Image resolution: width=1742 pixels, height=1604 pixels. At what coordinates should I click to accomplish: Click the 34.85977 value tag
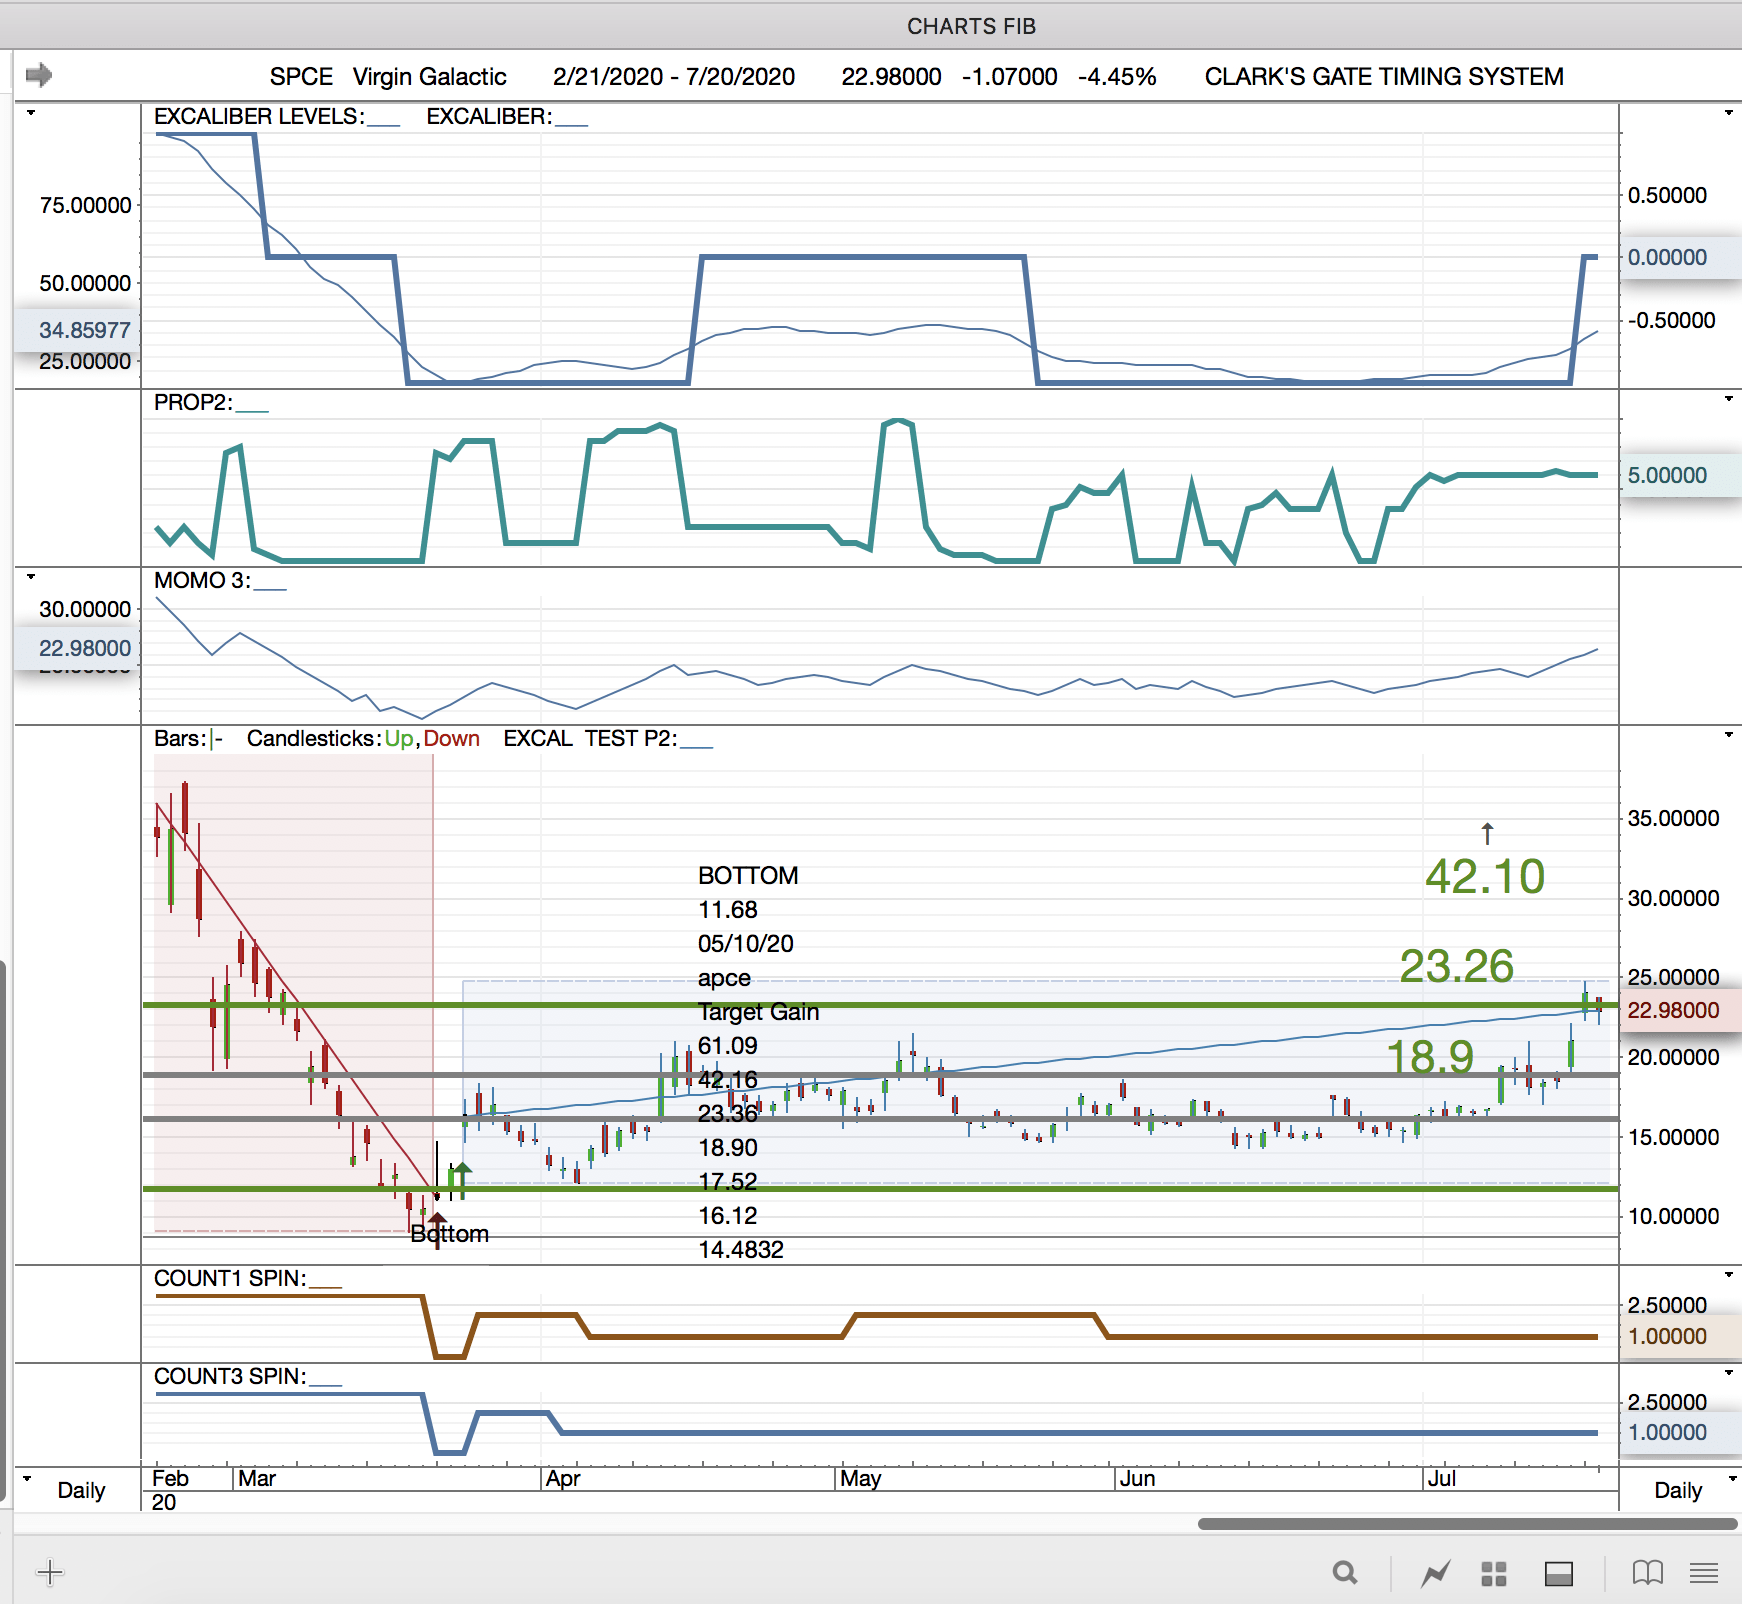(x=78, y=330)
